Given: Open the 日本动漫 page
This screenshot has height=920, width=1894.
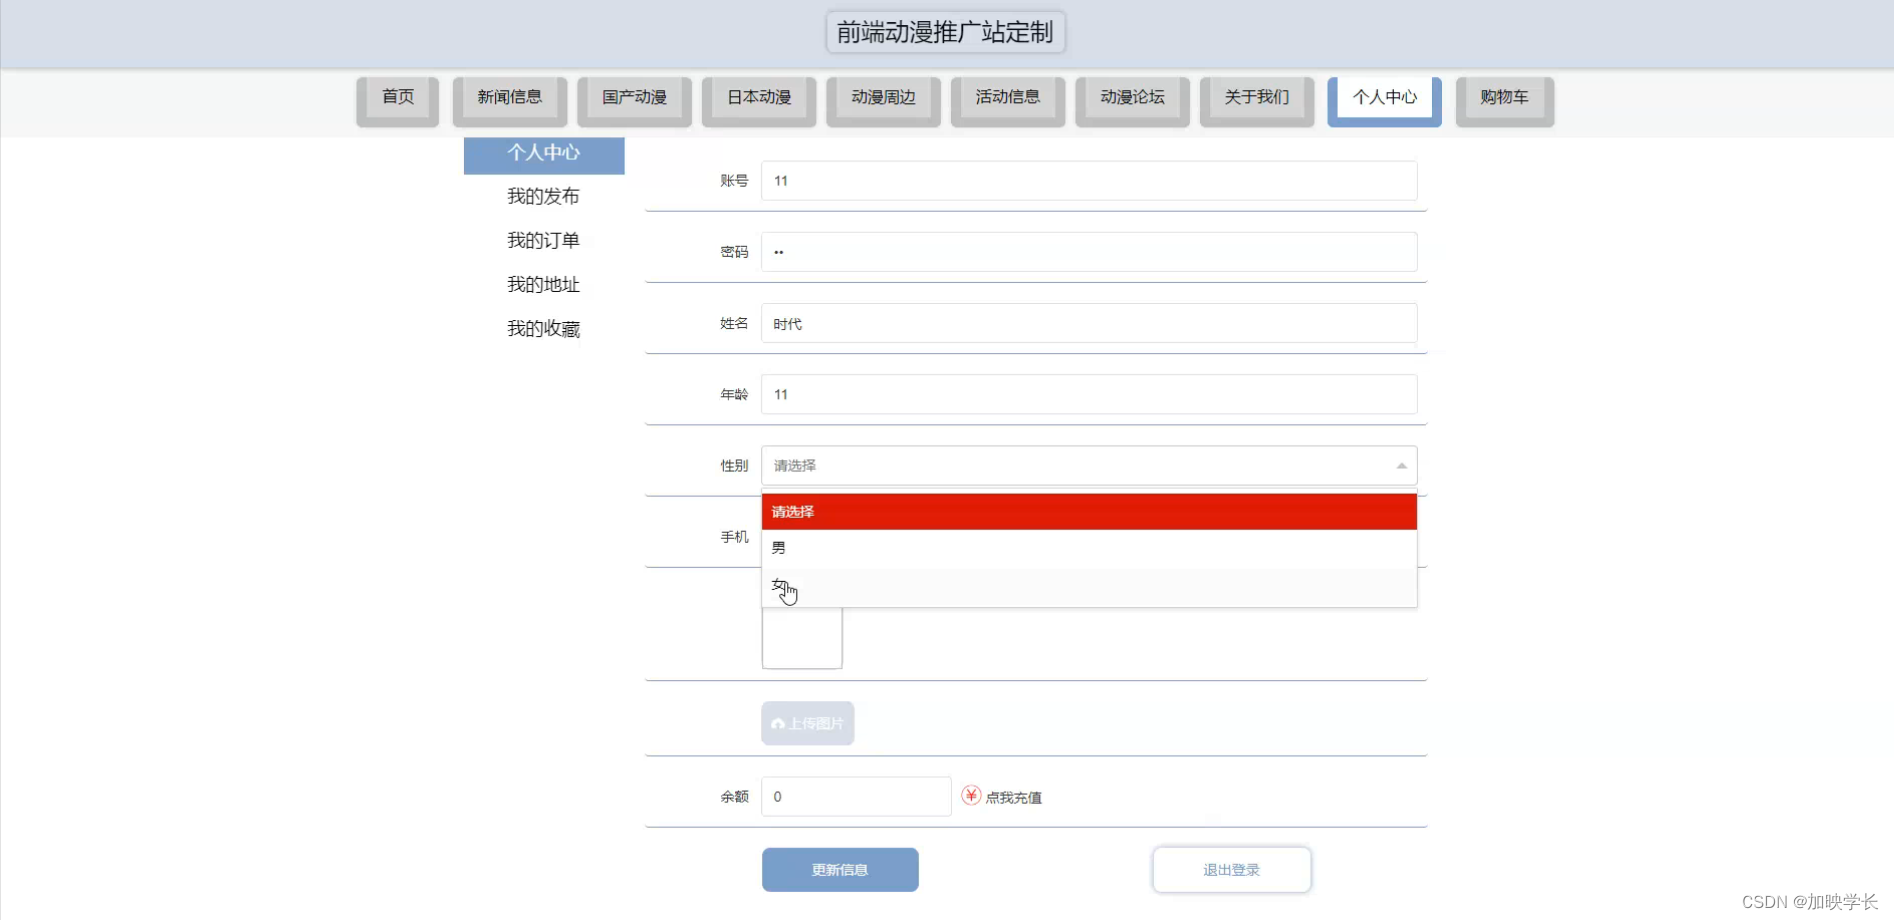Looking at the screenshot, I should click(758, 97).
